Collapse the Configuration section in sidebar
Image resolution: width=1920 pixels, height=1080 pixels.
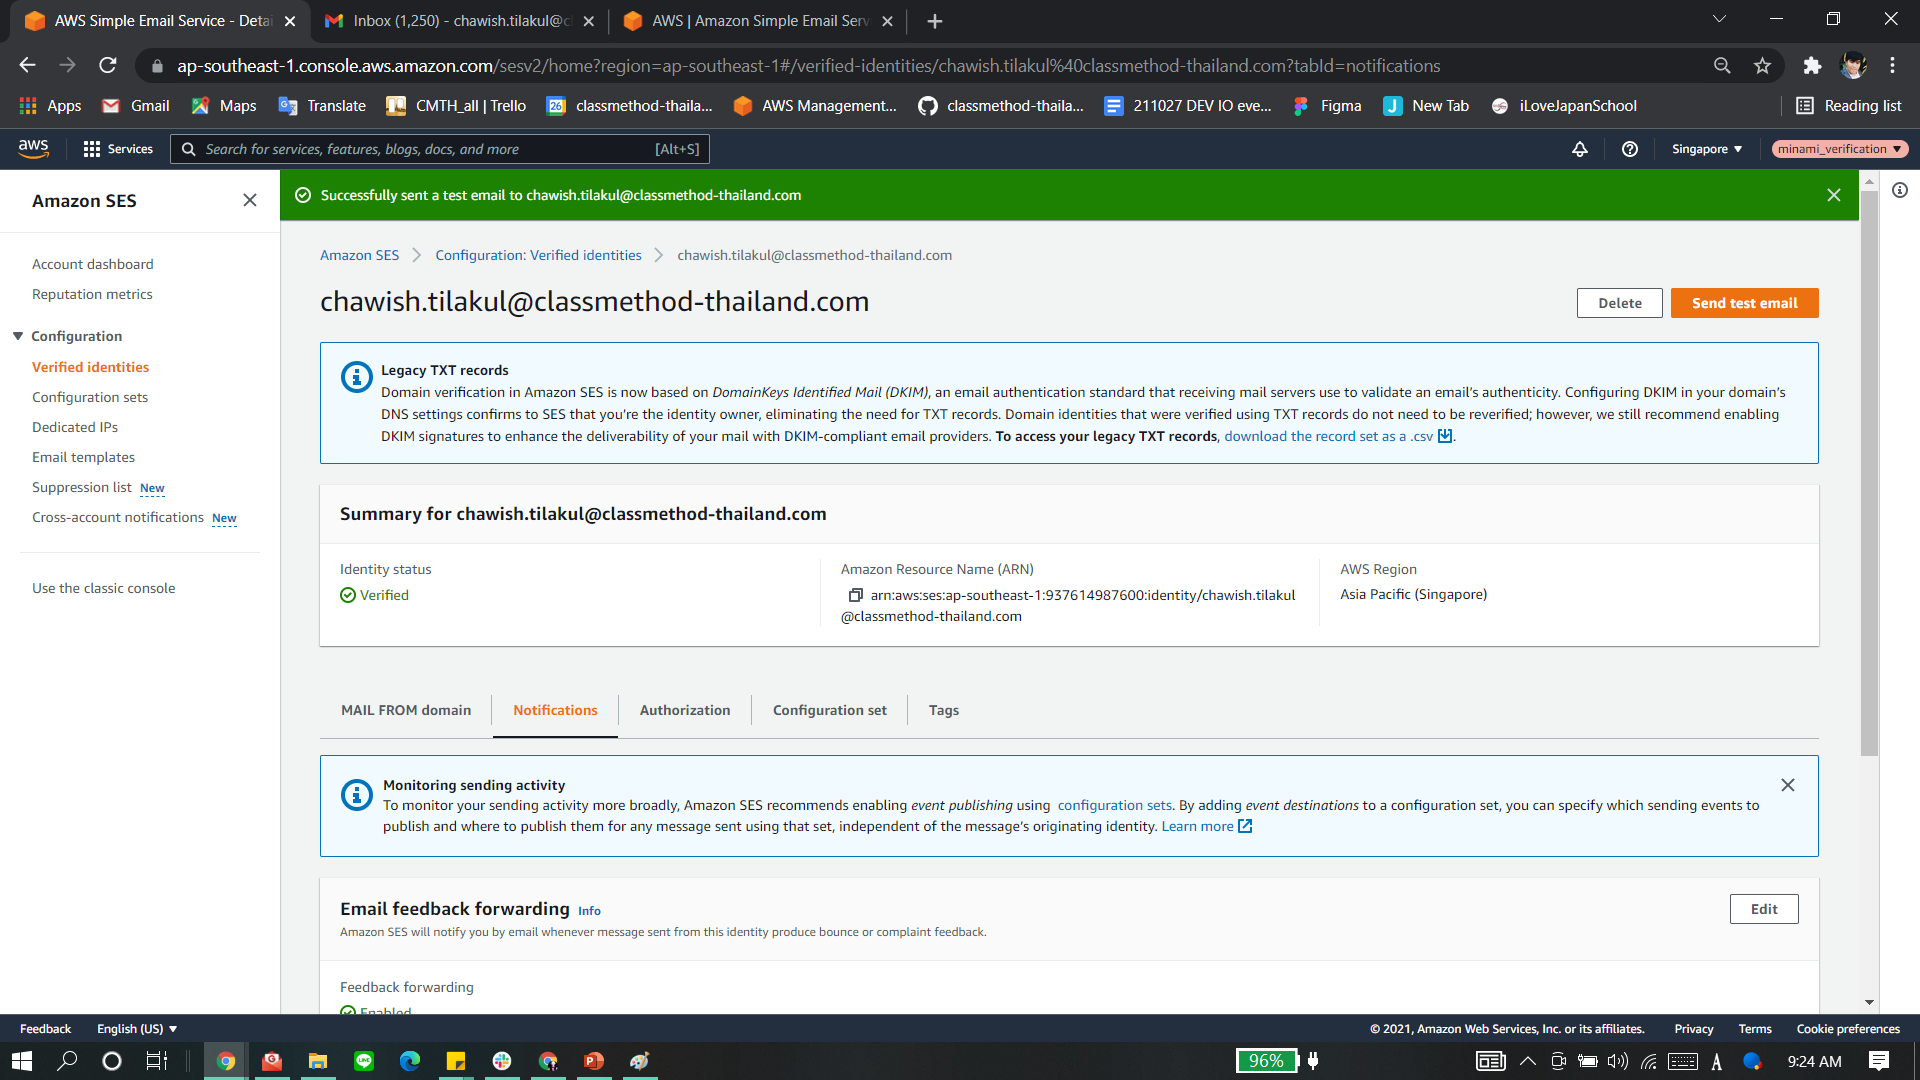[17, 336]
